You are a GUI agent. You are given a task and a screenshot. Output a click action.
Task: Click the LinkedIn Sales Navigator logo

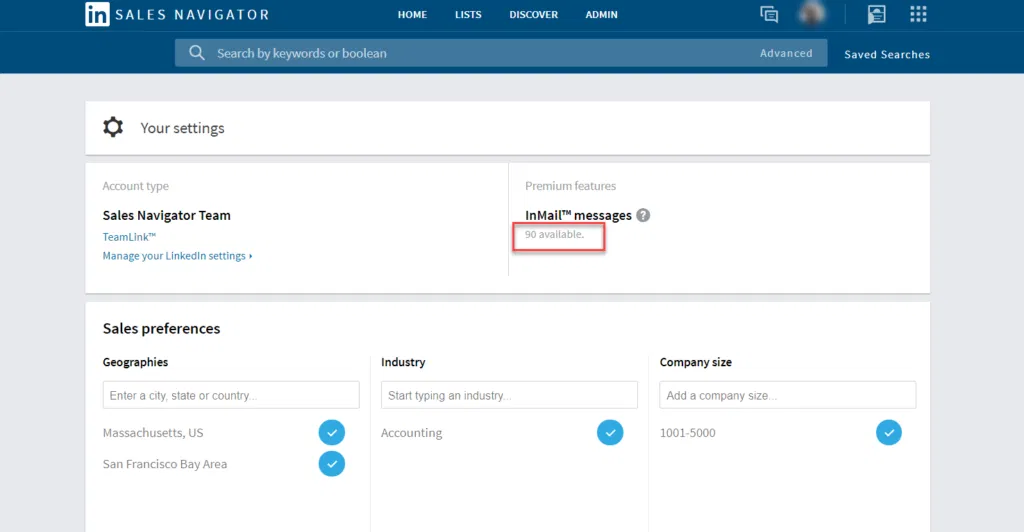coord(177,14)
